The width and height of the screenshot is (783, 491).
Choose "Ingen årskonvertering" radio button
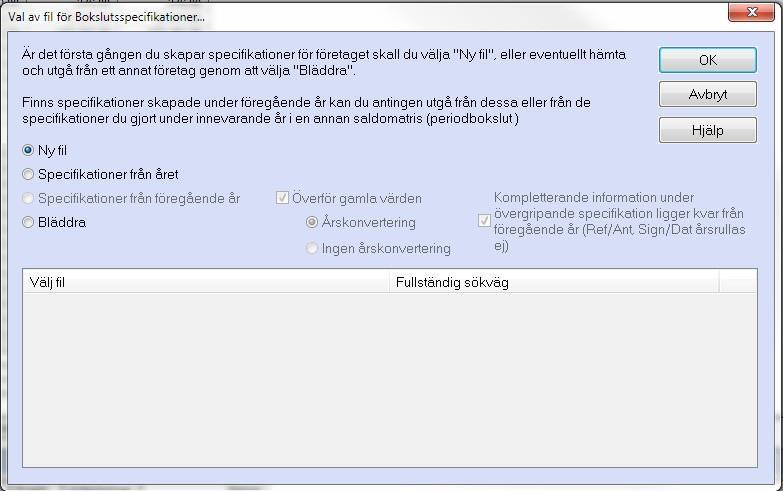(x=312, y=248)
